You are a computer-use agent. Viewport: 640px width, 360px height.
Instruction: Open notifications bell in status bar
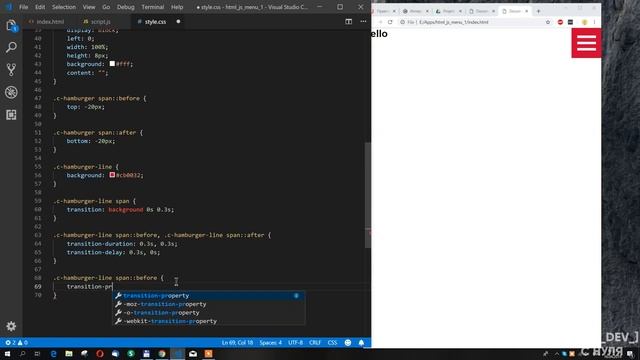tap(361, 342)
